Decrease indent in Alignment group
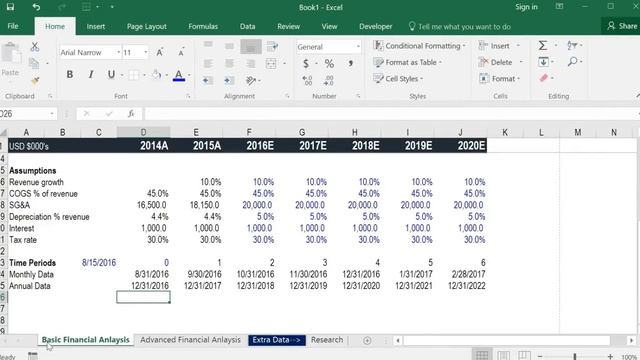Viewport: 640px width, 360px height. [208, 80]
